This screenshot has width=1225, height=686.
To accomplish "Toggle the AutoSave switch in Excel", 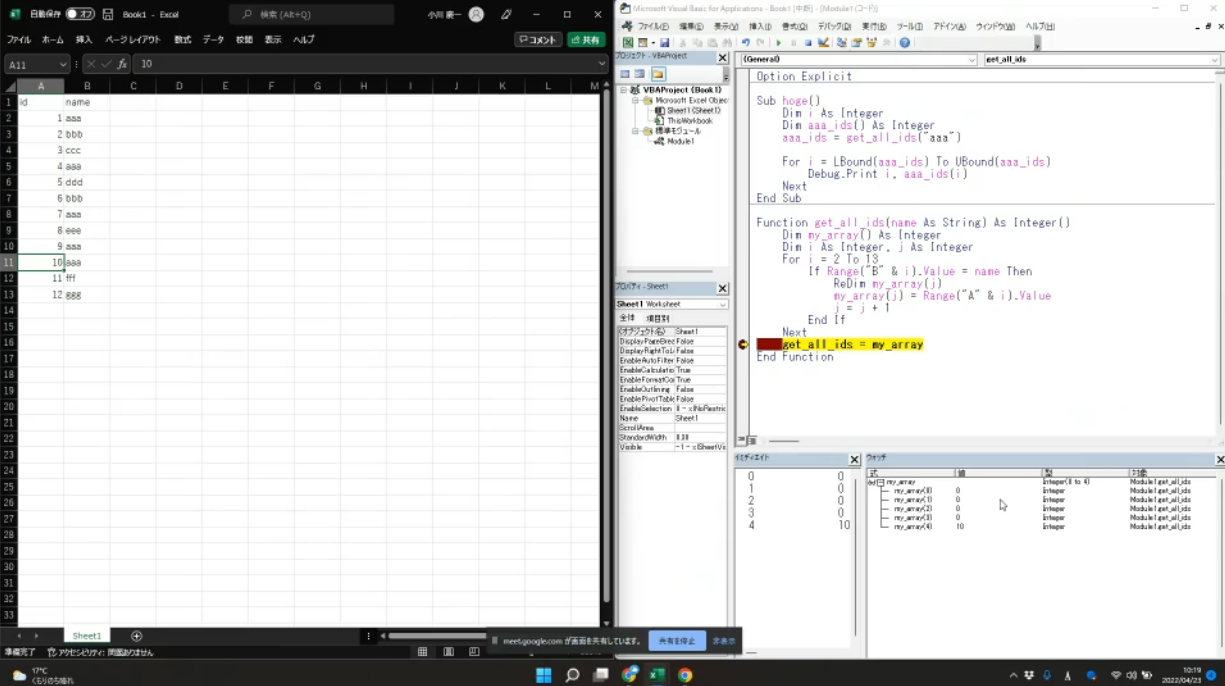I will [79, 15].
